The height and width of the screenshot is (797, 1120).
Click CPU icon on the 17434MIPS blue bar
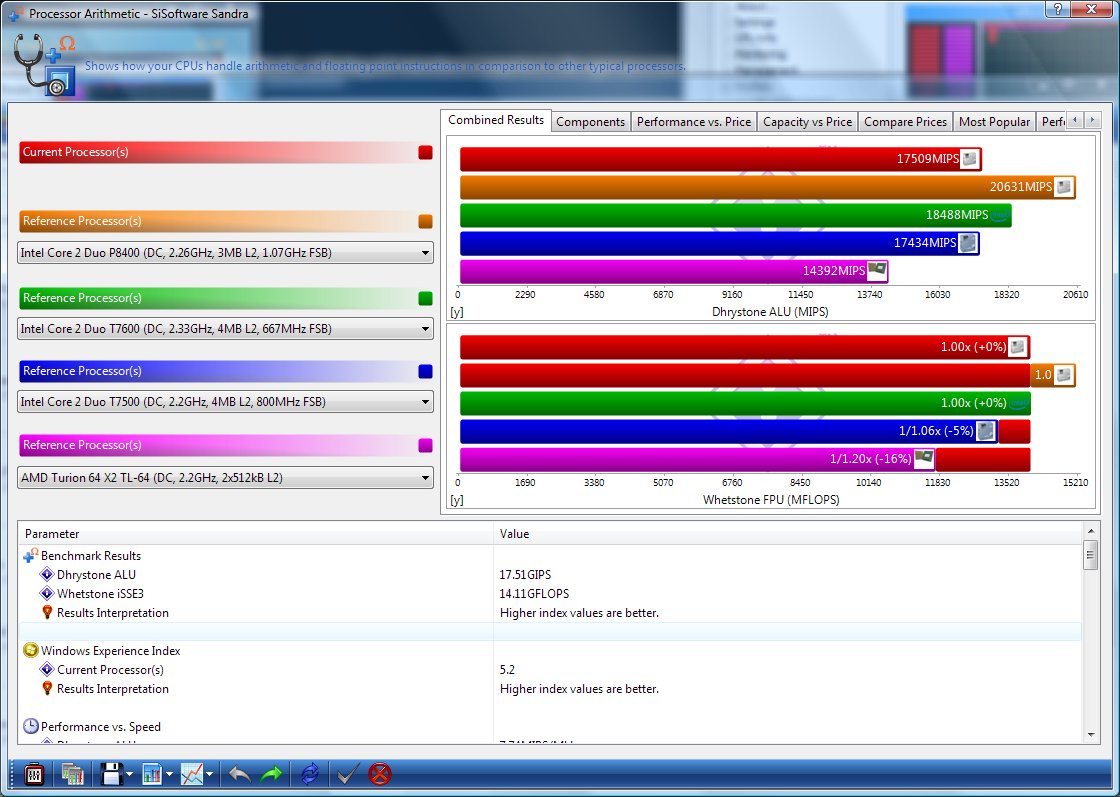[967, 244]
